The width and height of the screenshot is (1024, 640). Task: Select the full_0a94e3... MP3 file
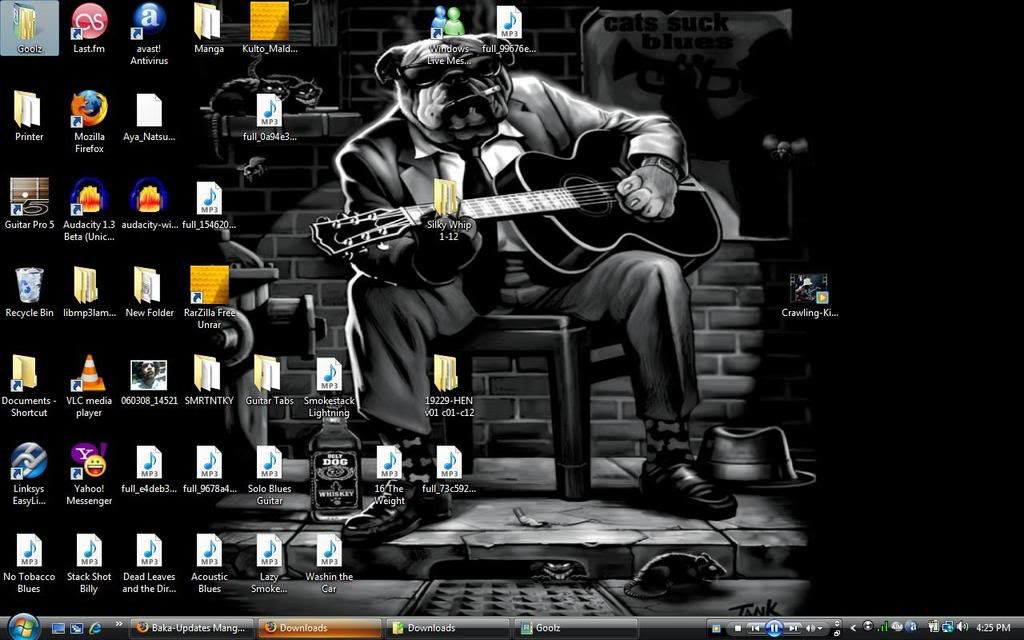click(x=269, y=118)
